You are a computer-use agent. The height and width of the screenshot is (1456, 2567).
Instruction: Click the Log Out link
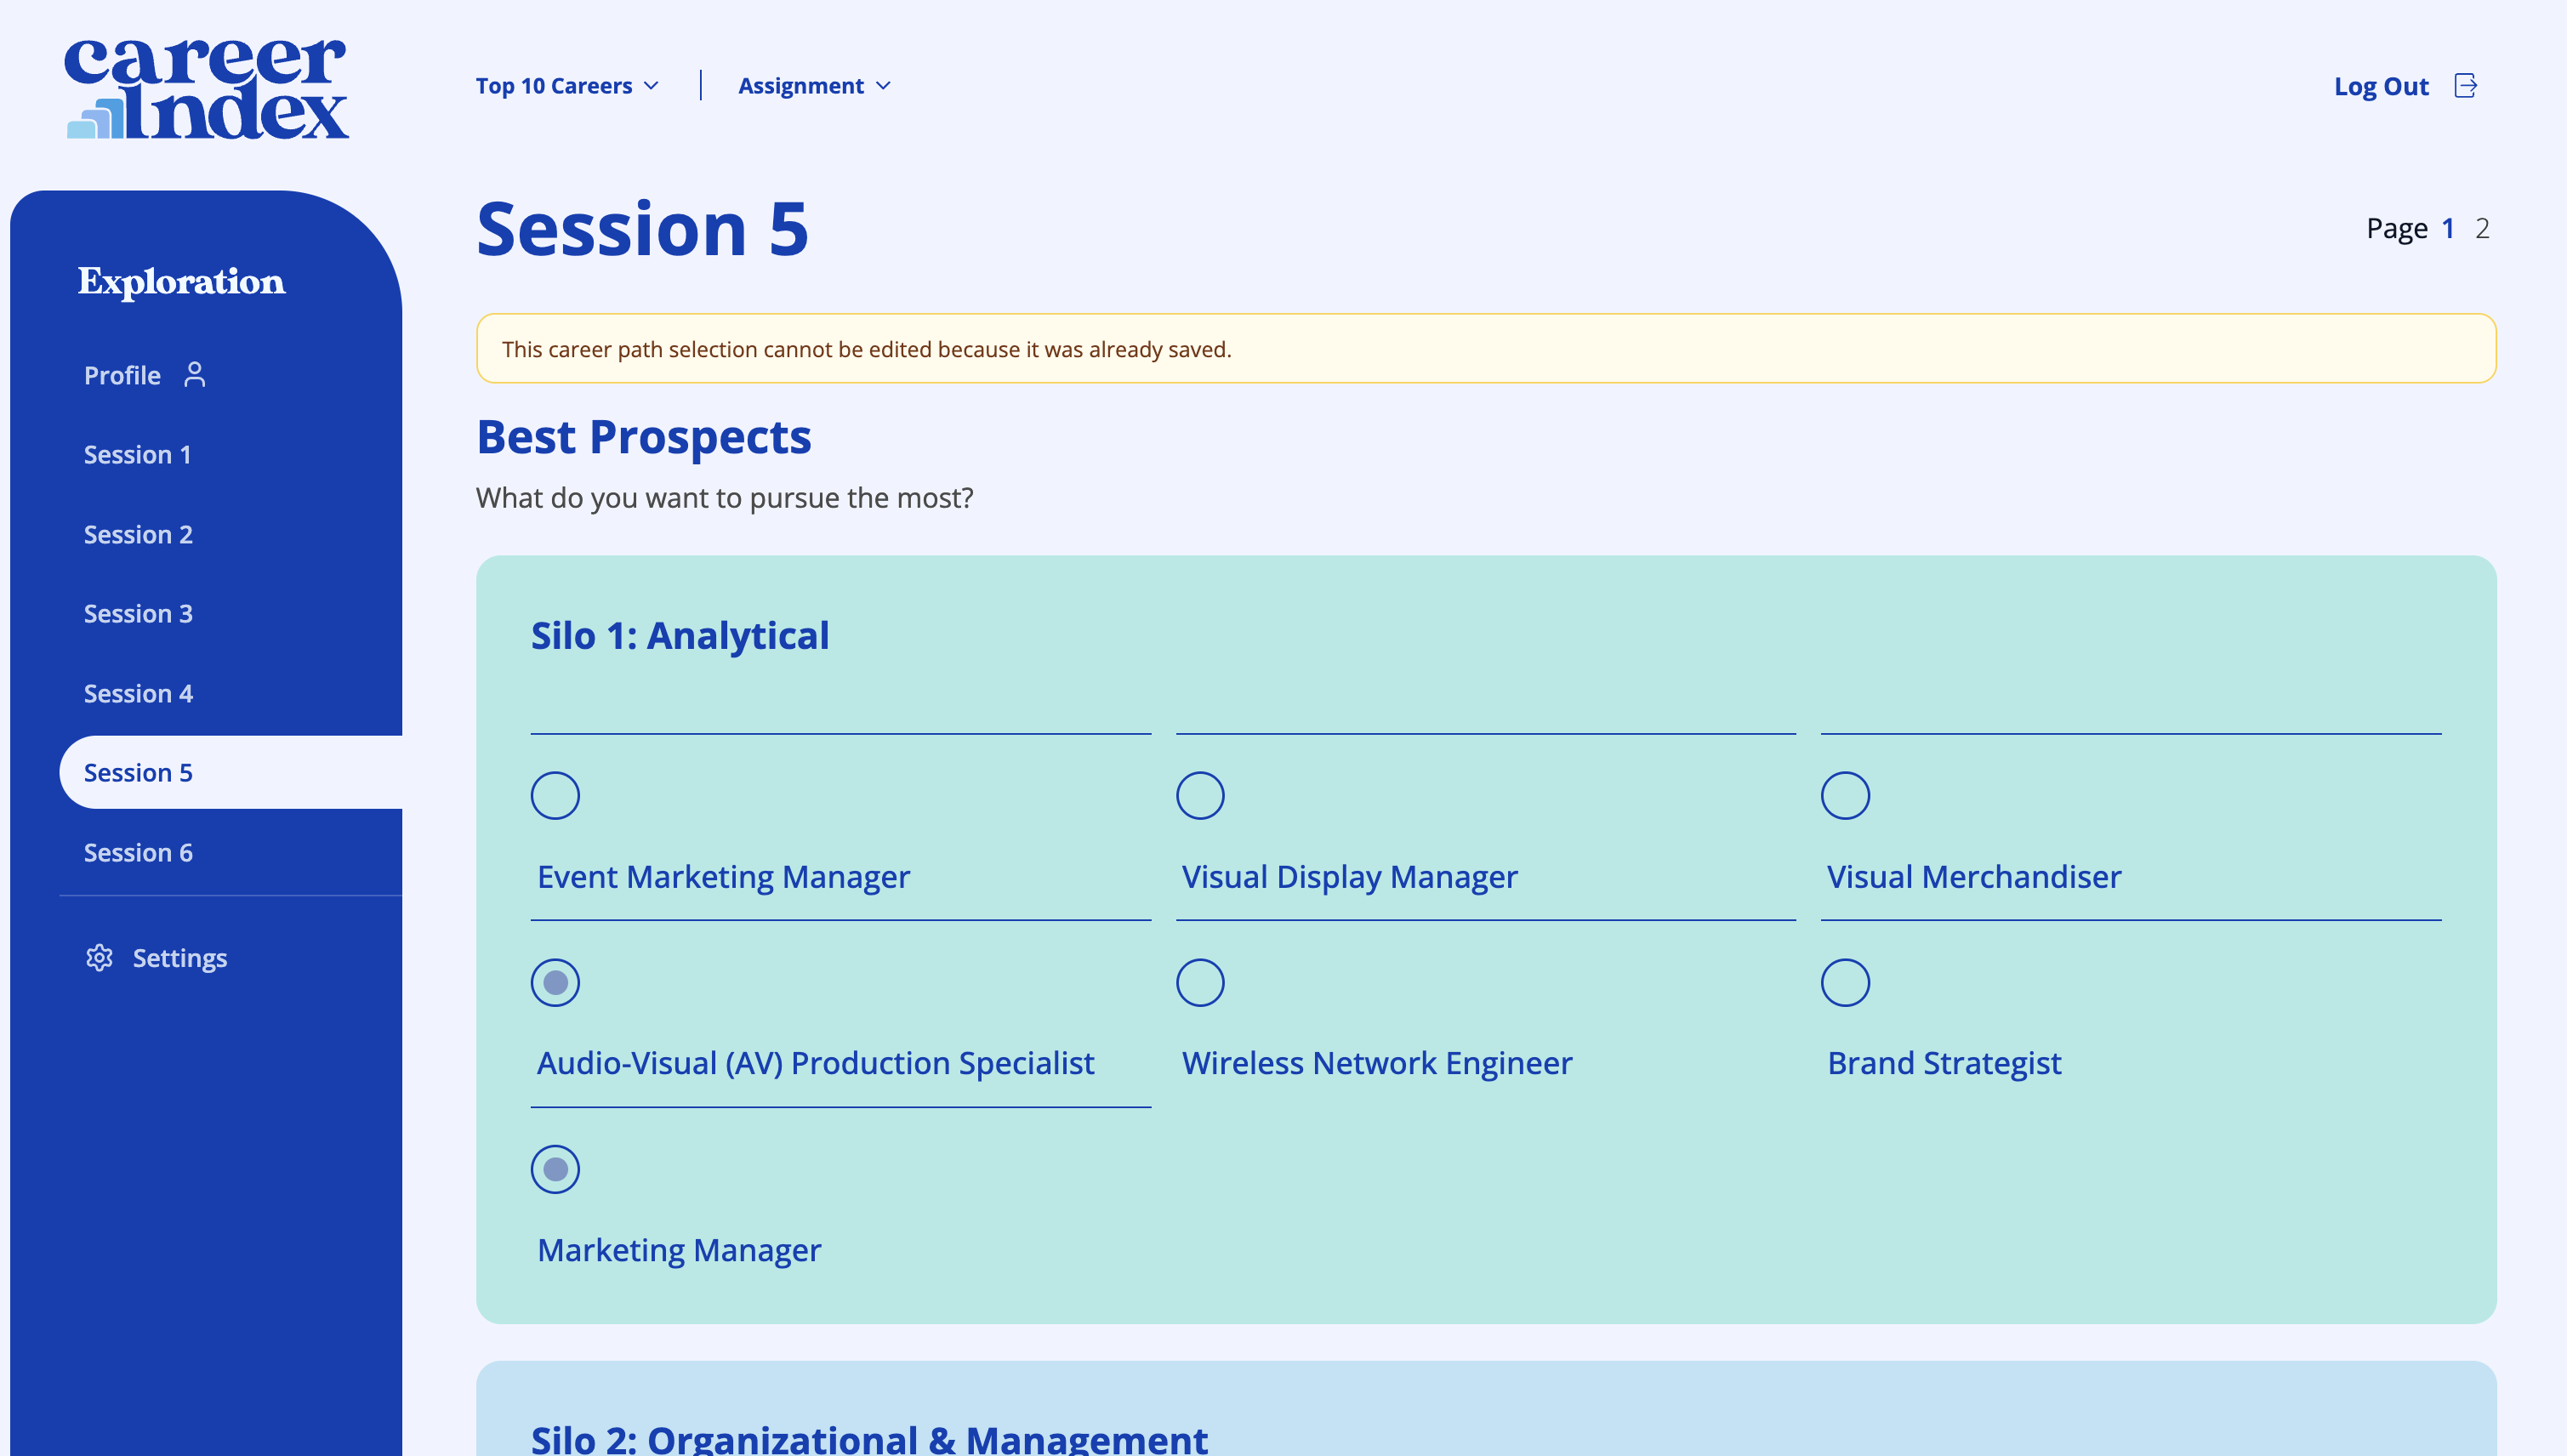coord(2380,86)
